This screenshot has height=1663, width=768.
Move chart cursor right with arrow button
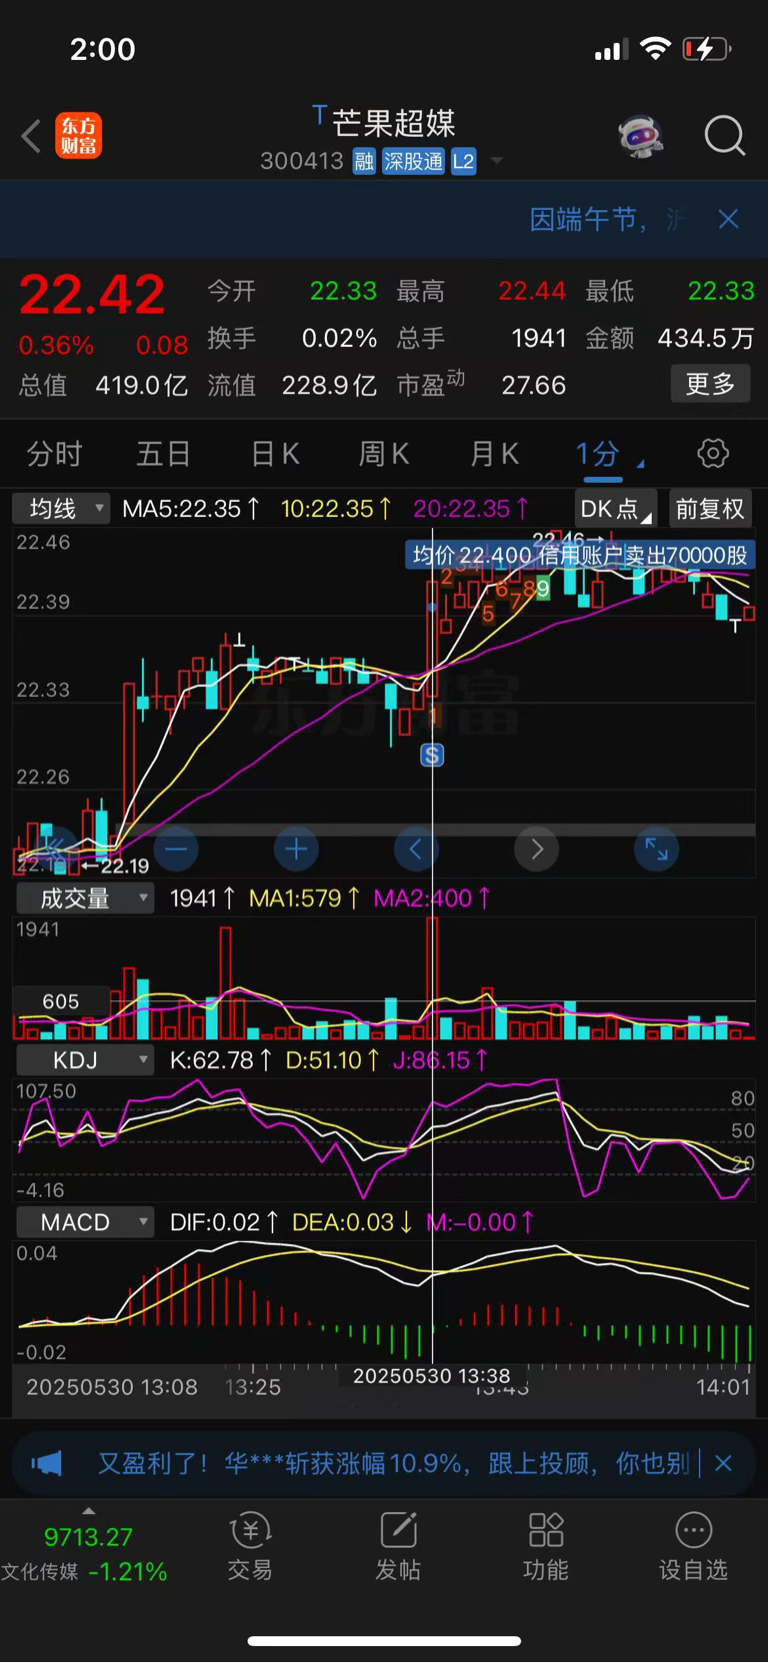click(x=537, y=850)
